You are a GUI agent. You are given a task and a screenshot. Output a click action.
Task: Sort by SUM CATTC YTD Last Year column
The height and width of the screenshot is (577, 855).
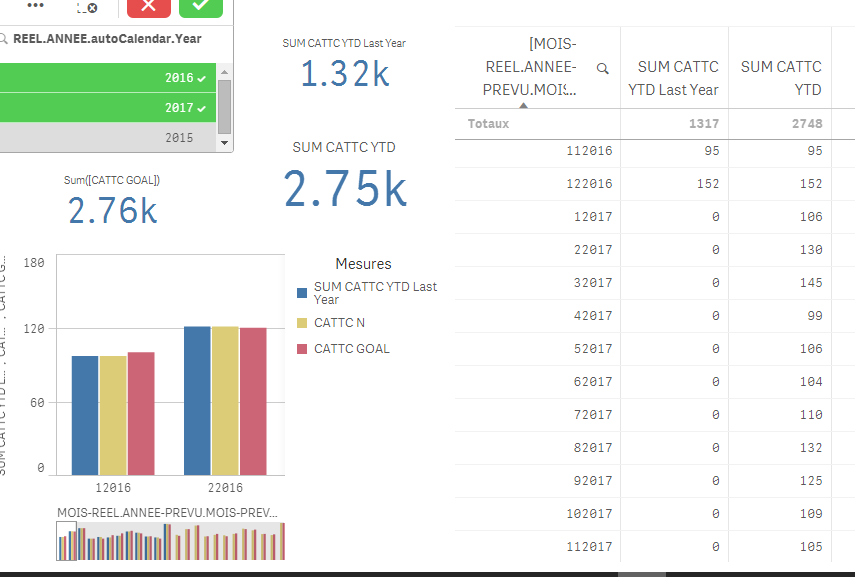click(673, 78)
